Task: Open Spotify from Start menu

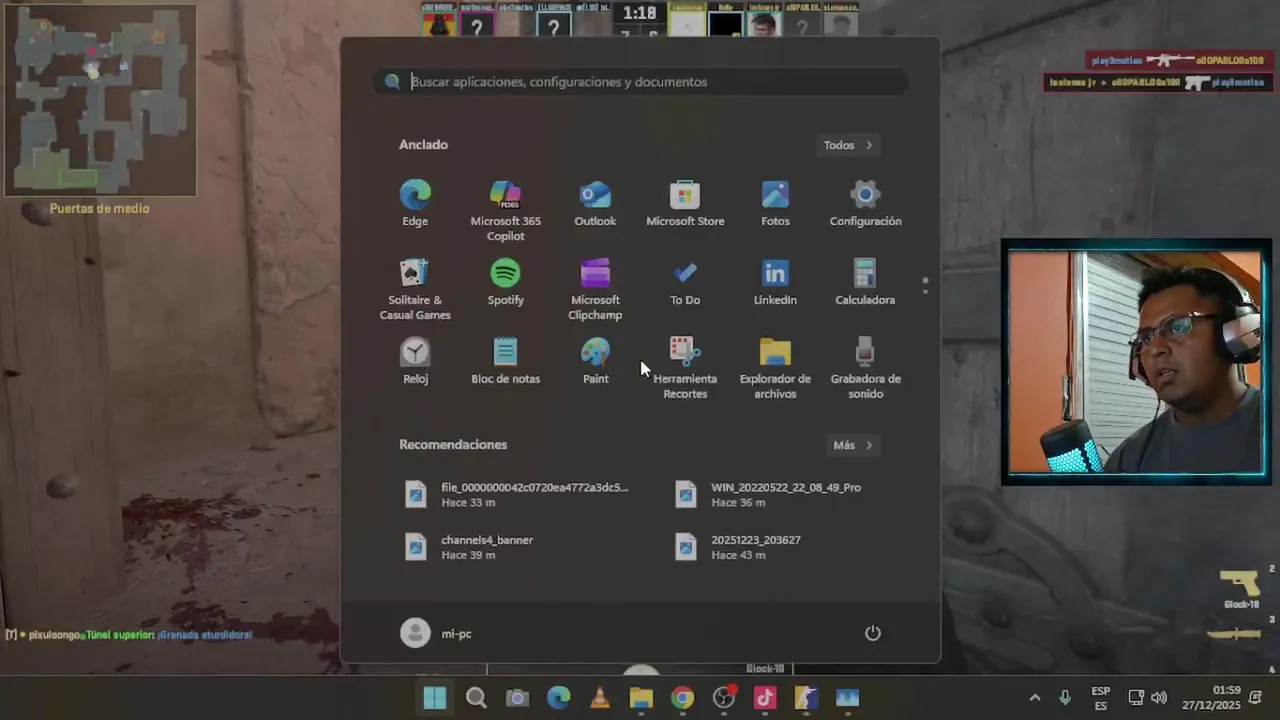Action: point(505,283)
